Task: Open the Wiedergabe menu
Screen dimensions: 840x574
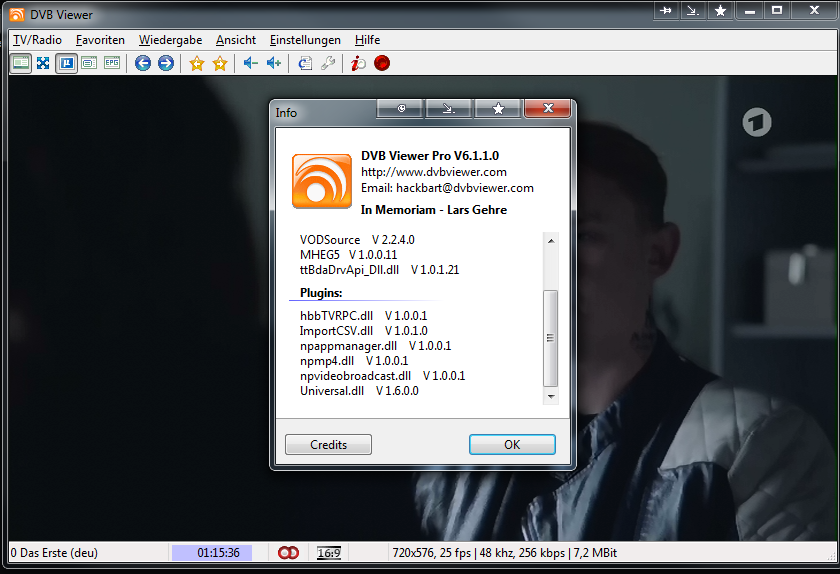Action: pyautogui.click(x=170, y=40)
